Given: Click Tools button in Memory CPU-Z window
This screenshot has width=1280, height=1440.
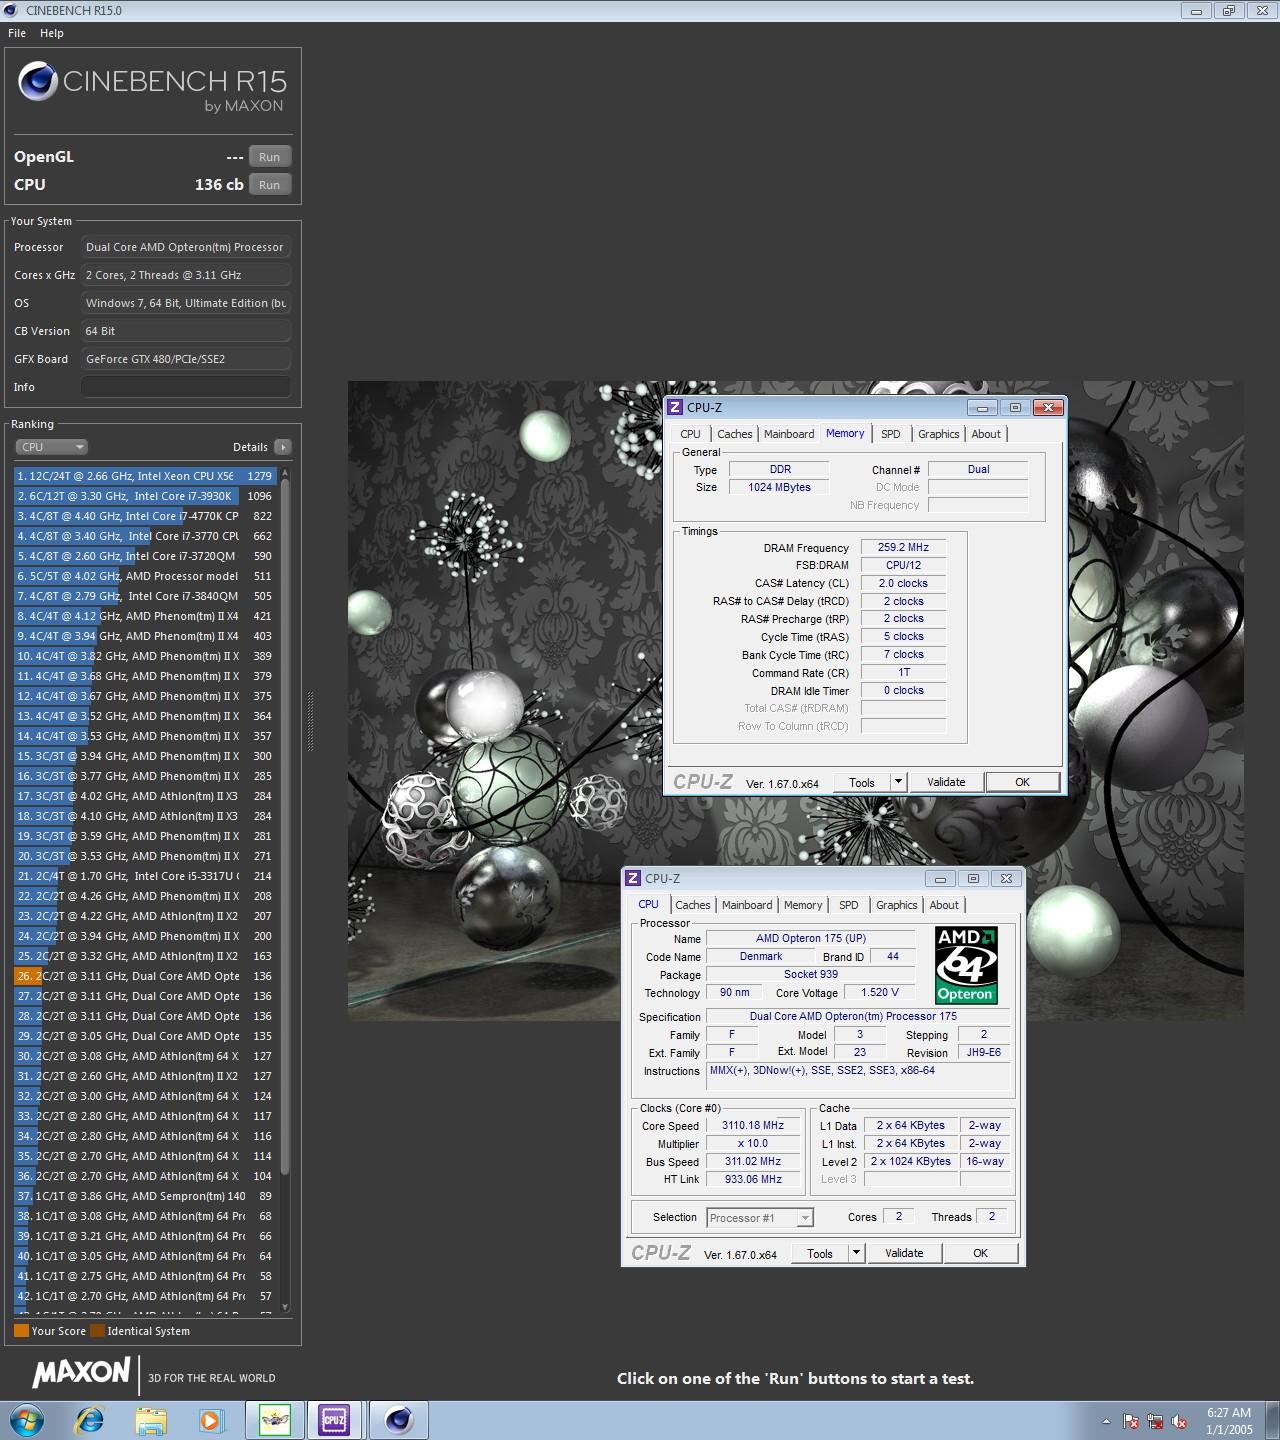Looking at the screenshot, I should (x=862, y=783).
